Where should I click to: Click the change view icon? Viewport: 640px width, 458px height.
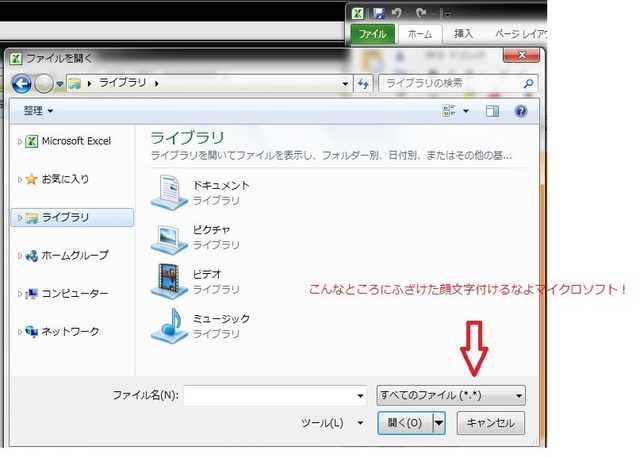(449, 111)
